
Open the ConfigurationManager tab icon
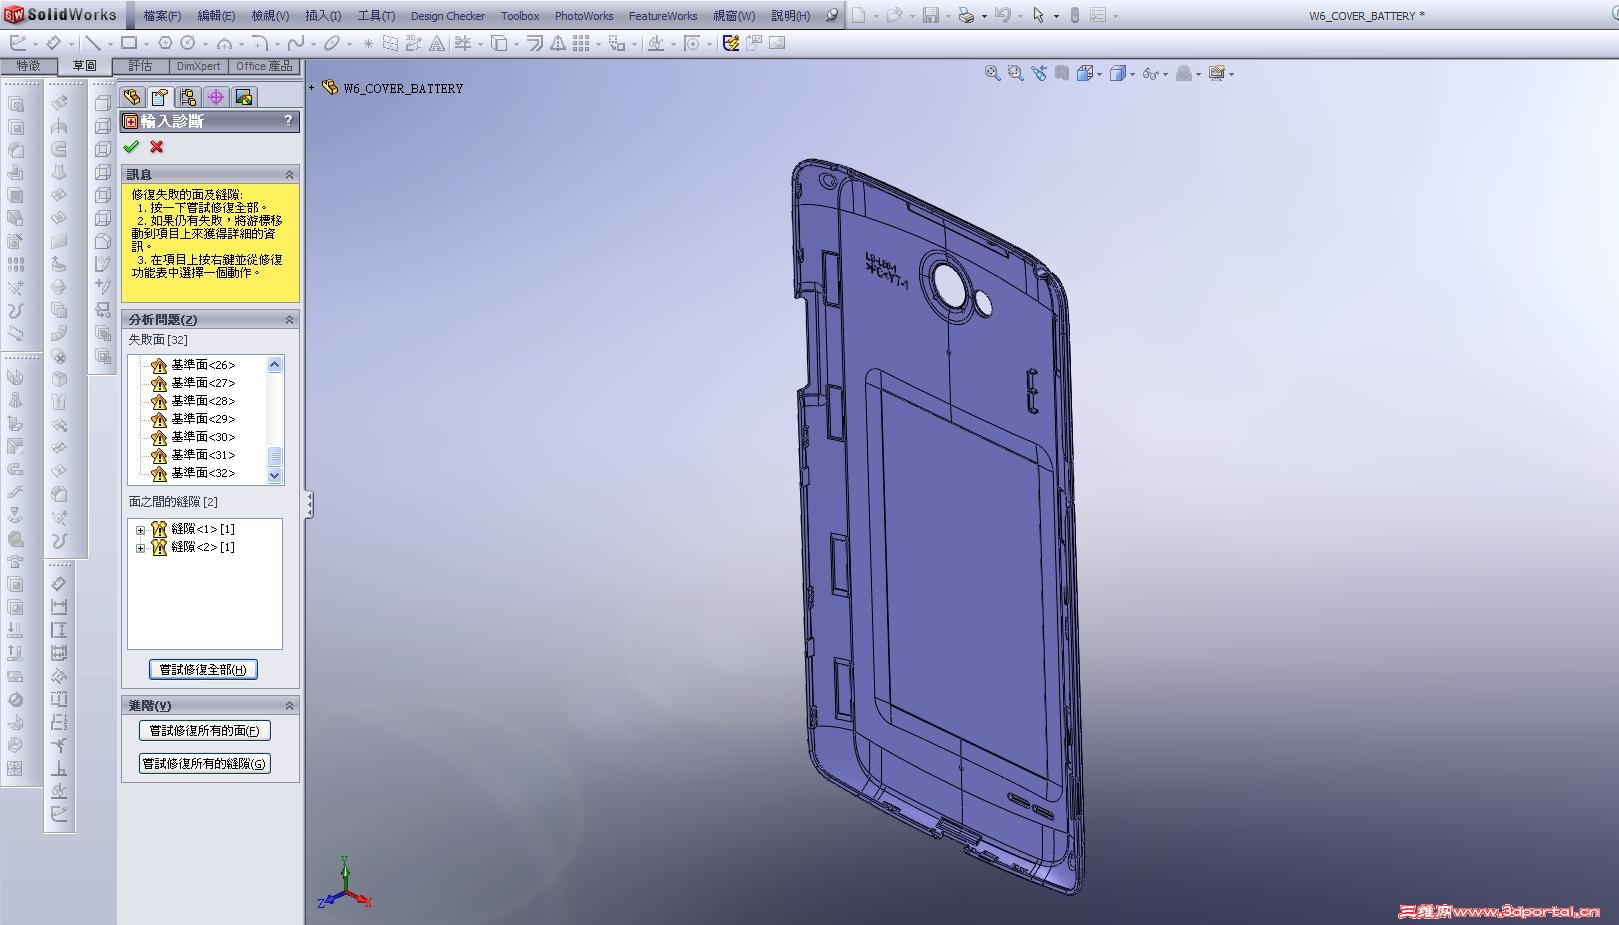pyautogui.click(x=188, y=97)
